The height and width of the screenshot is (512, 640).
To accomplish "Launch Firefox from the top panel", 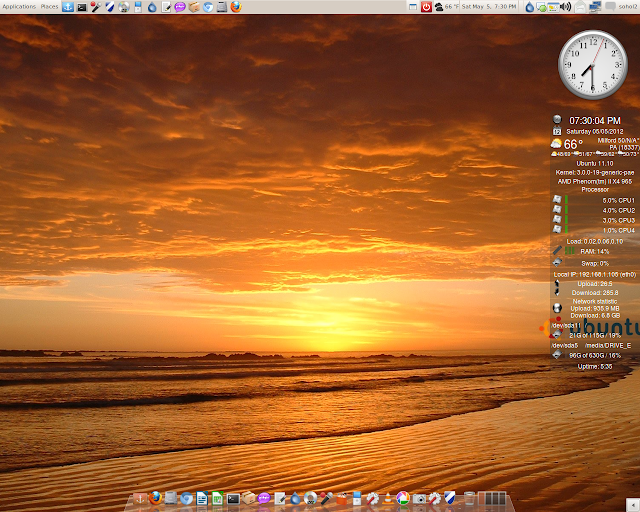I will click(236, 6).
